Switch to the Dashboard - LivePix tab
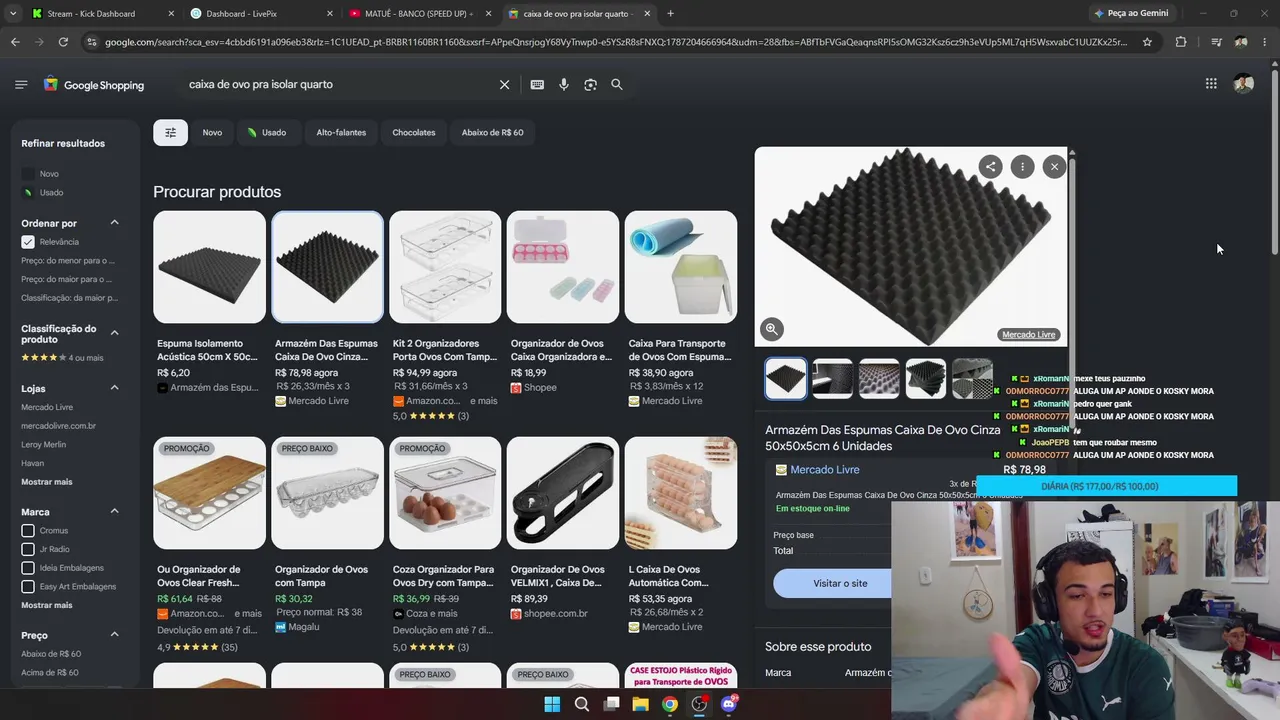 pyautogui.click(x=261, y=14)
